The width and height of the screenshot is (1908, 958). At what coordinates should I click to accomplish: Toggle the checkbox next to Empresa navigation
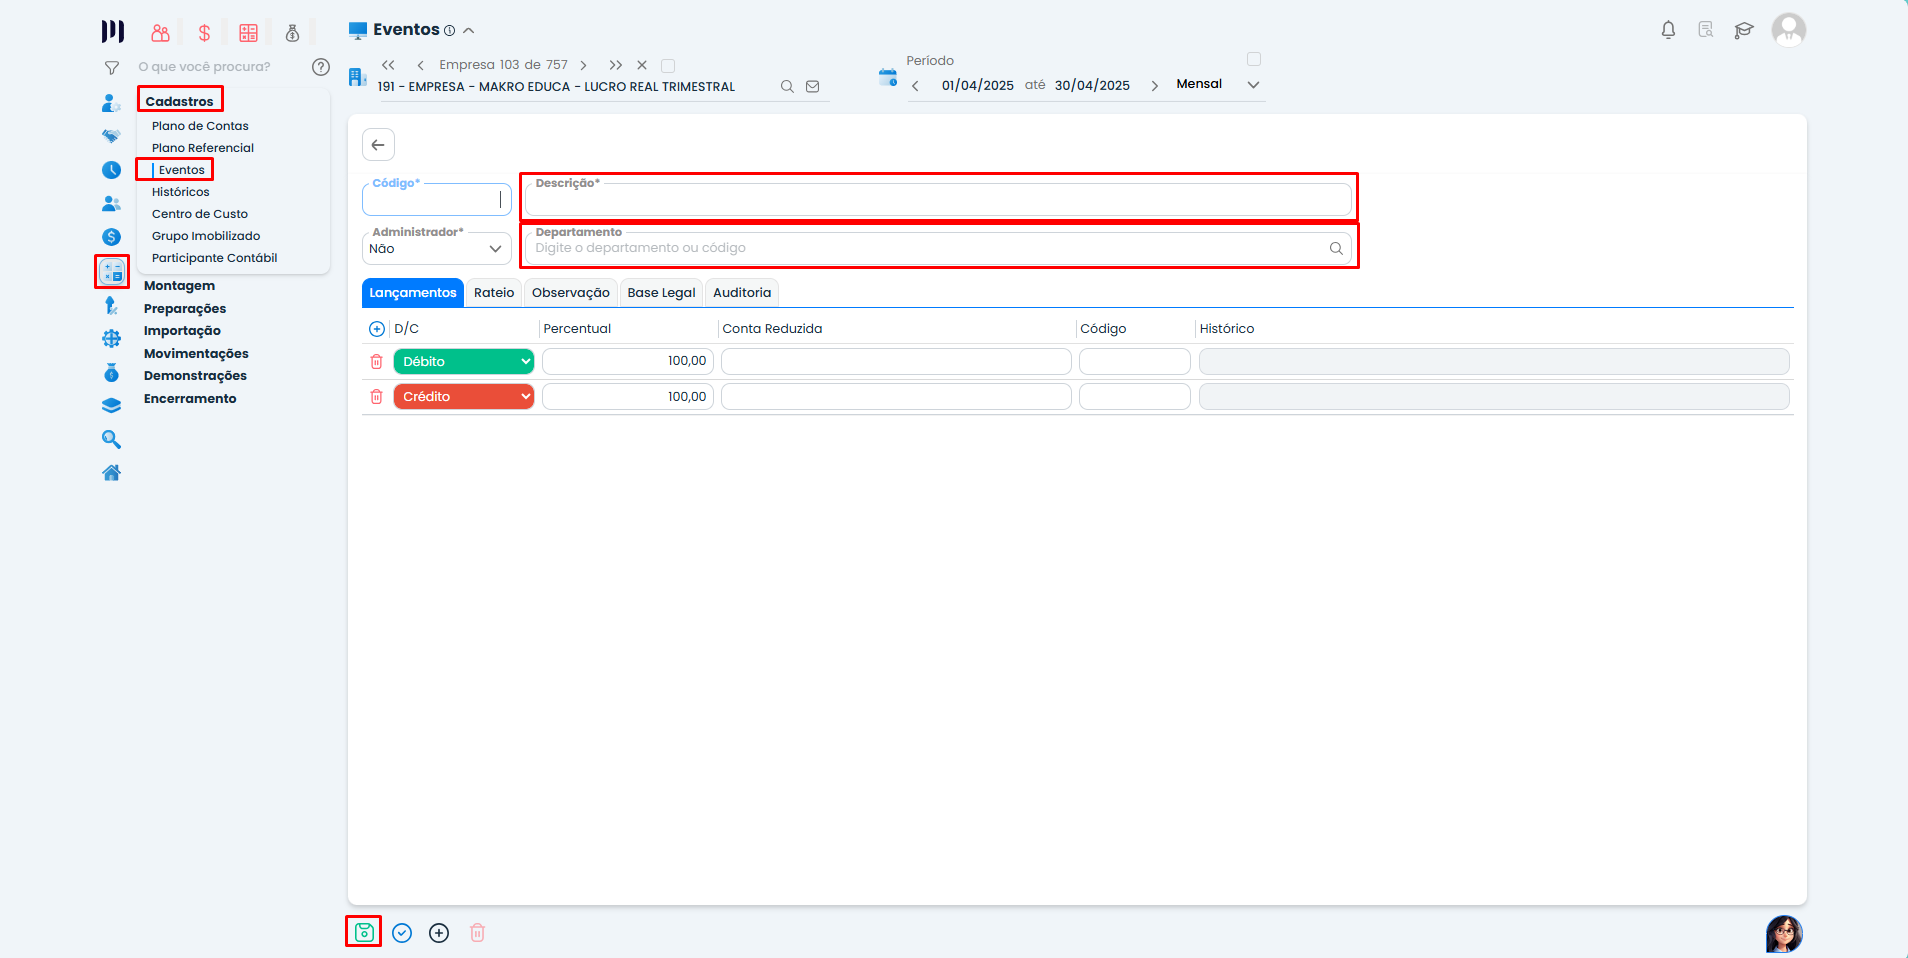(668, 66)
